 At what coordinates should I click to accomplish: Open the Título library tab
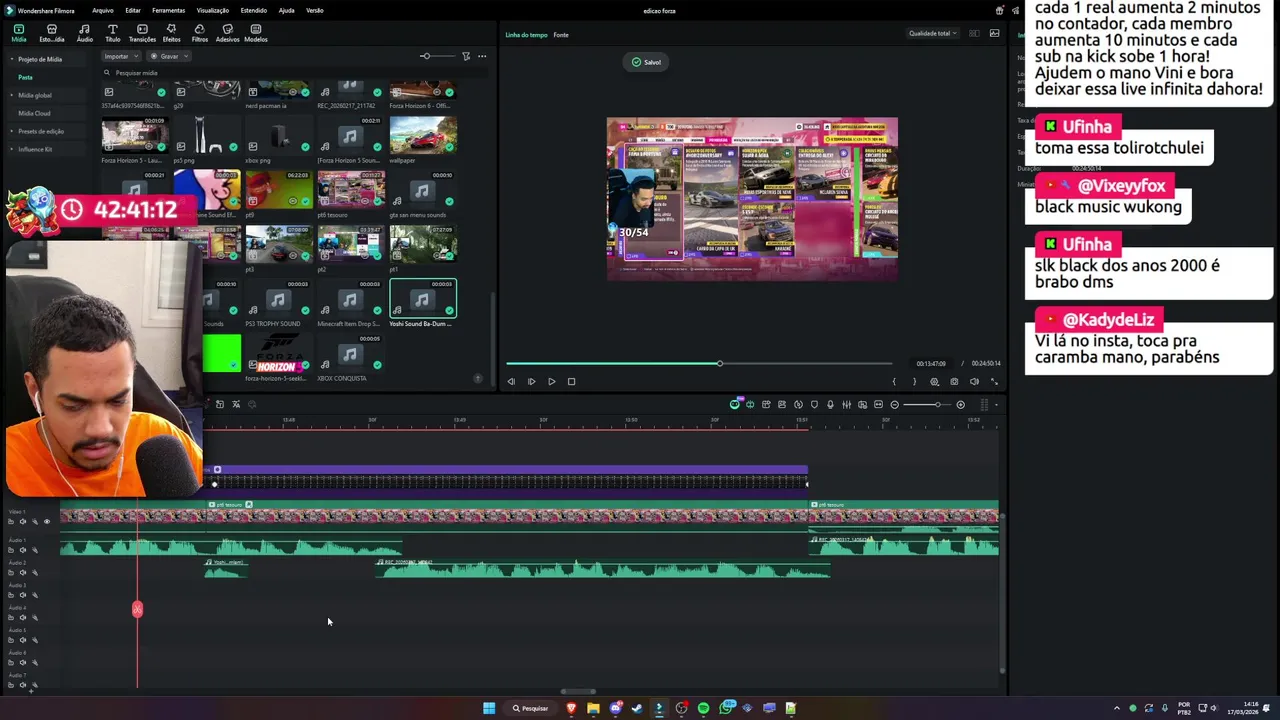pyautogui.click(x=113, y=33)
